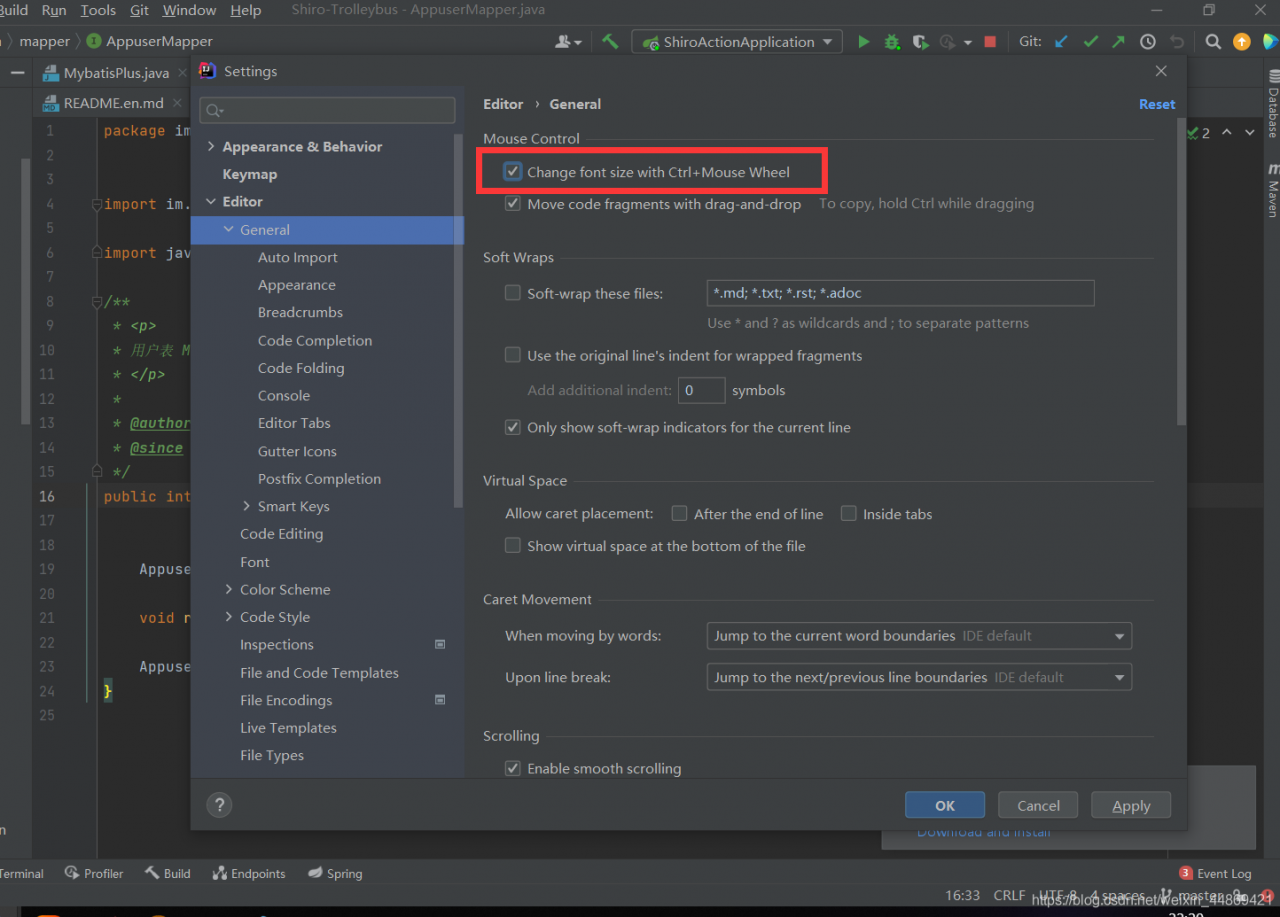Update project with the blue Git arrow
1280x917 pixels.
pyautogui.click(x=1062, y=42)
